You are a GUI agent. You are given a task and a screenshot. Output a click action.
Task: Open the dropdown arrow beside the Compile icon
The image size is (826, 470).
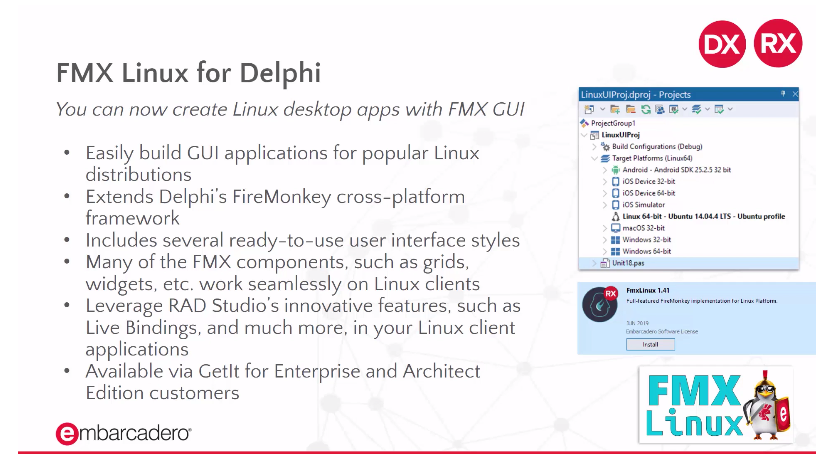pos(684,110)
